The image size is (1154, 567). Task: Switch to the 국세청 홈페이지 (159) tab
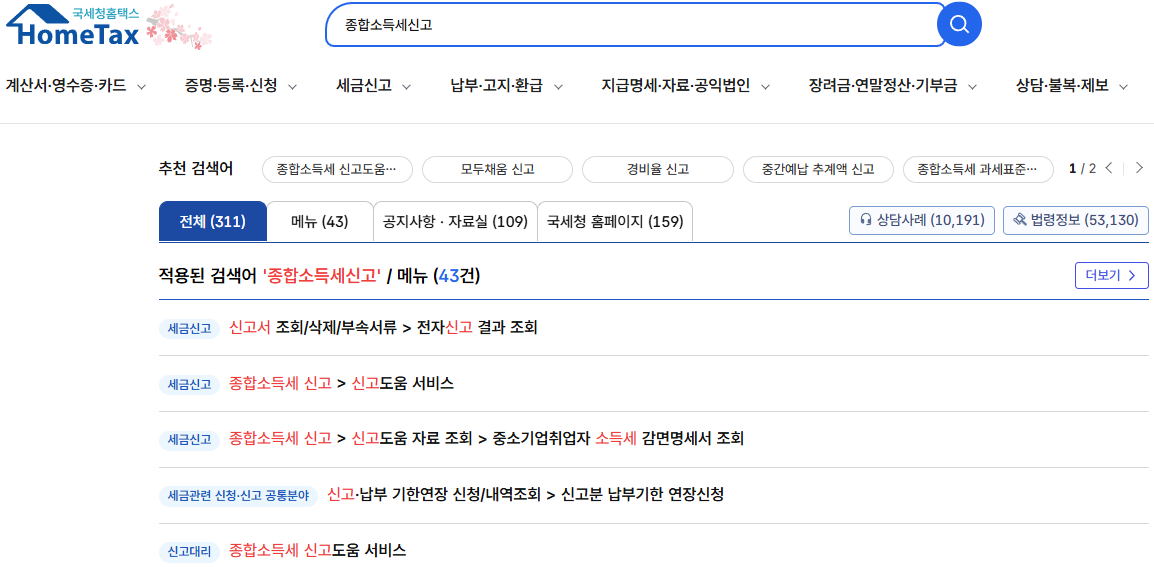(615, 221)
